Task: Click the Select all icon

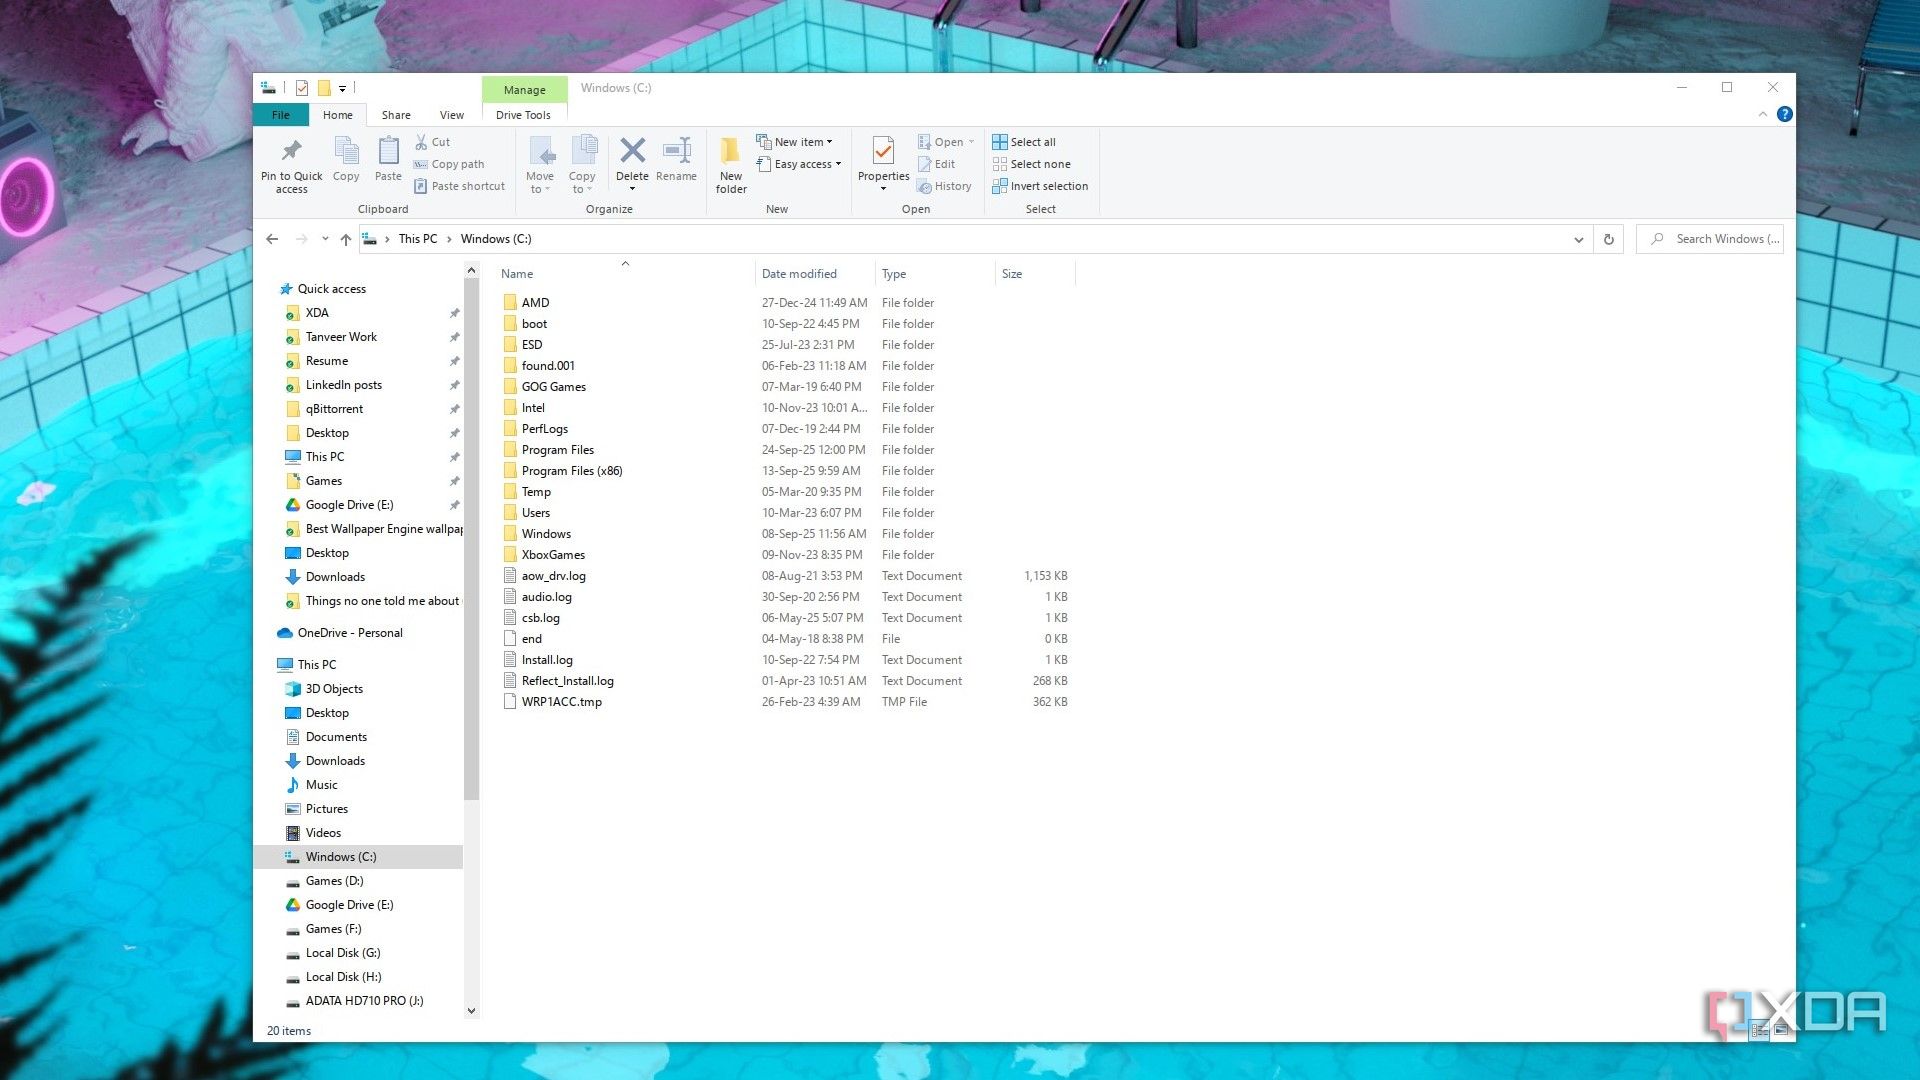Action: 999,142
